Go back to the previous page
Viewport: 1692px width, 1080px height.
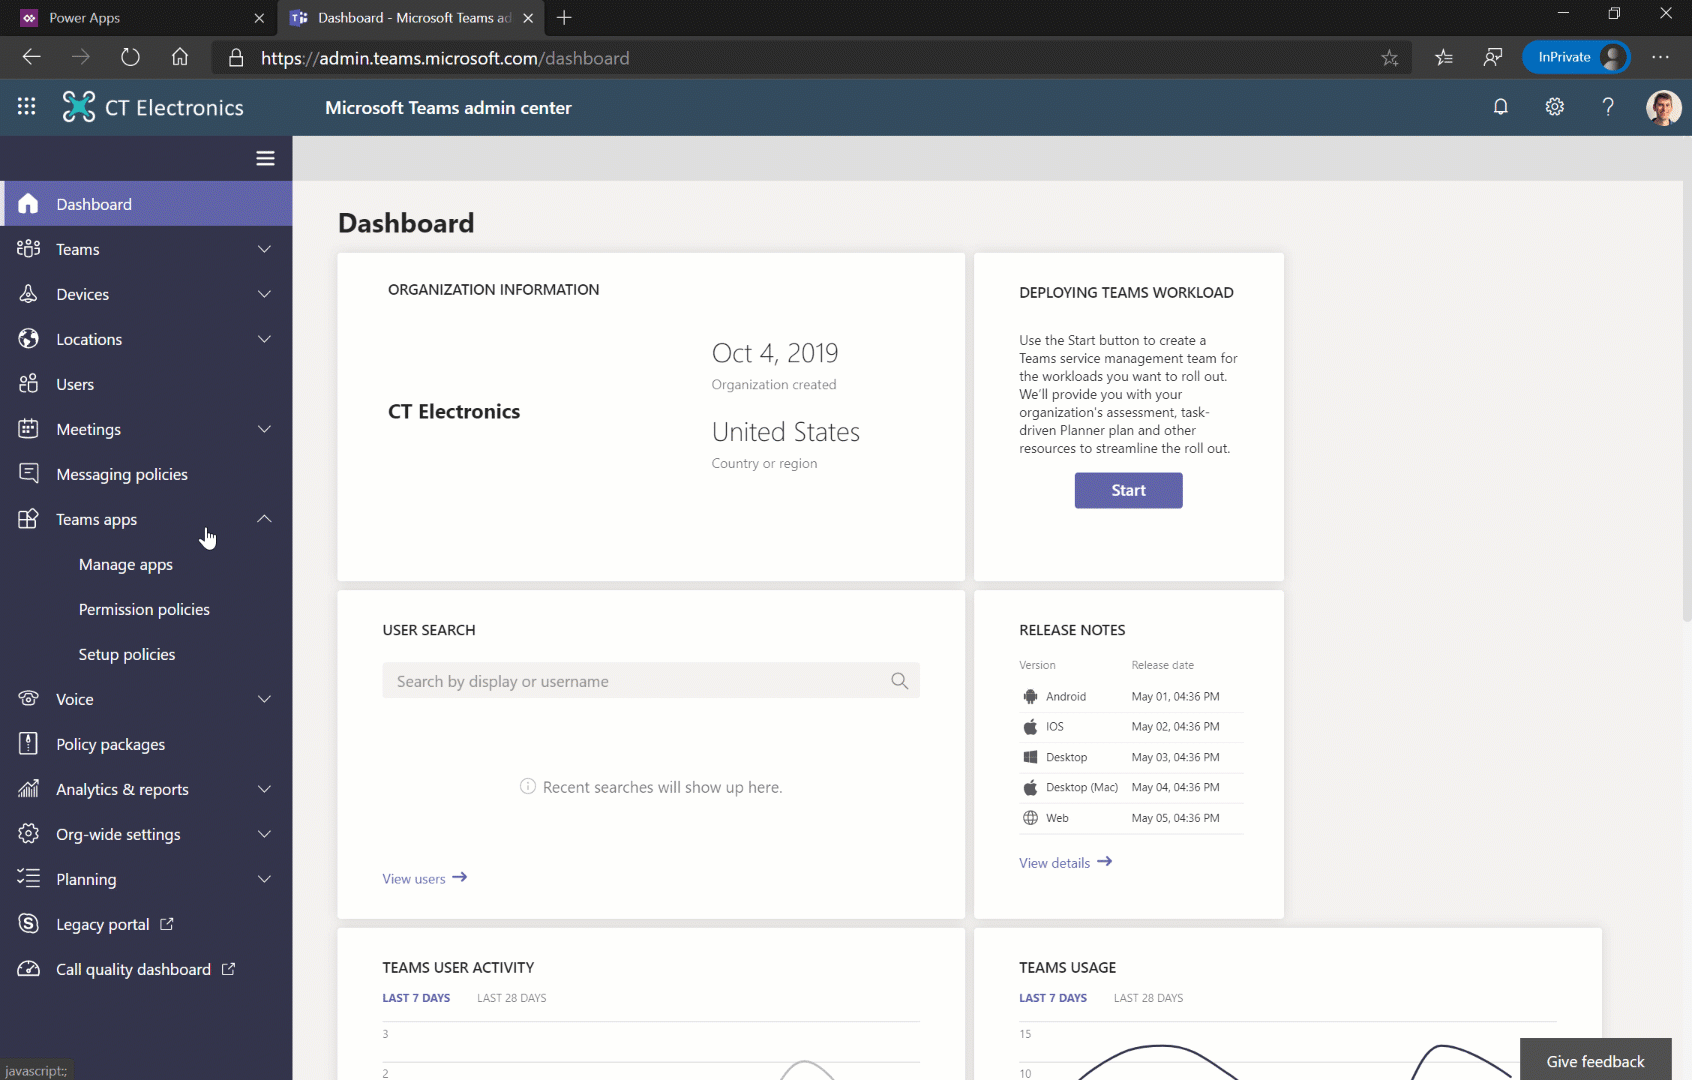(x=31, y=58)
